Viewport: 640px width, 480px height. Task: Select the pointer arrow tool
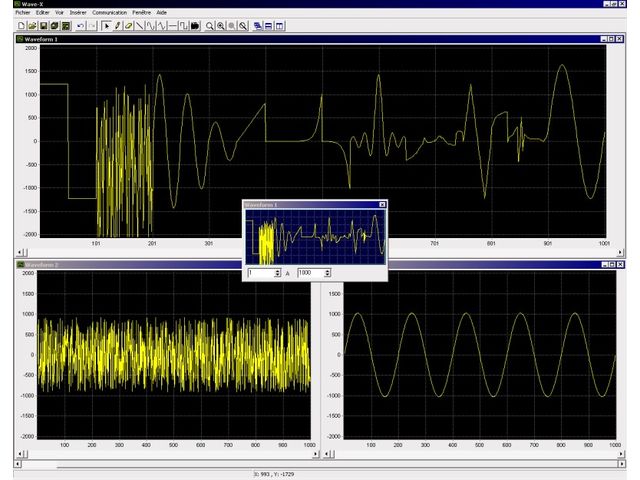coord(106,26)
